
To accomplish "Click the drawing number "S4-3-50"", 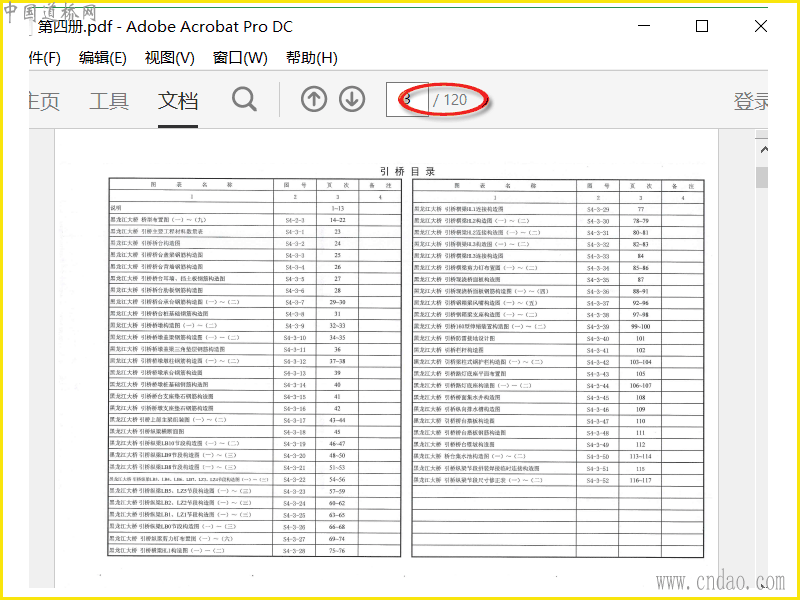I will coord(598,457).
